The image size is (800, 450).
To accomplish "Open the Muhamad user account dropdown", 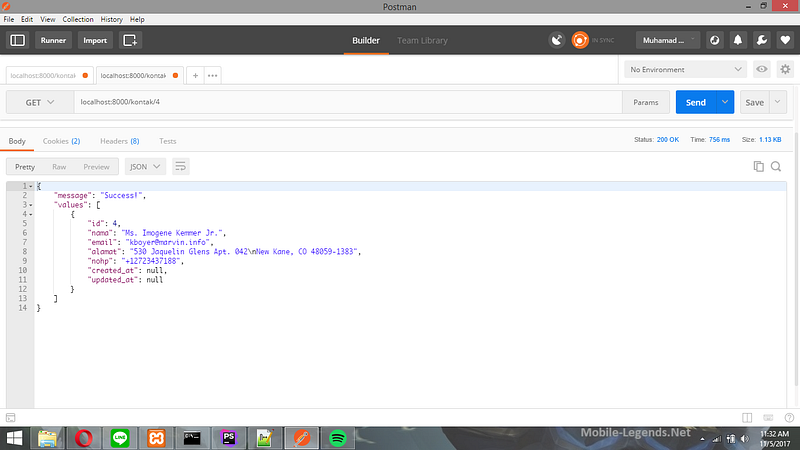I will (x=668, y=40).
